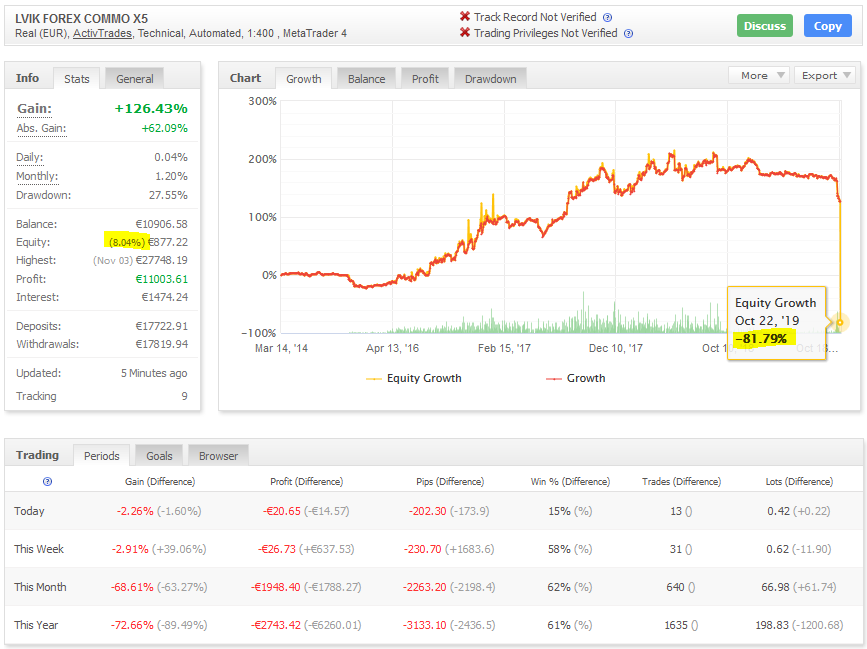The width and height of the screenshot is (867, 649).
Task: Open the Goals tab in Trading section
Action: click(x=159, y=456)
